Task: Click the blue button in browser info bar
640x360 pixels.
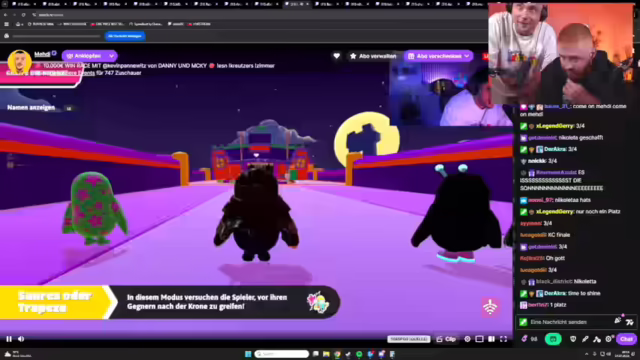Action: [125, 36]
